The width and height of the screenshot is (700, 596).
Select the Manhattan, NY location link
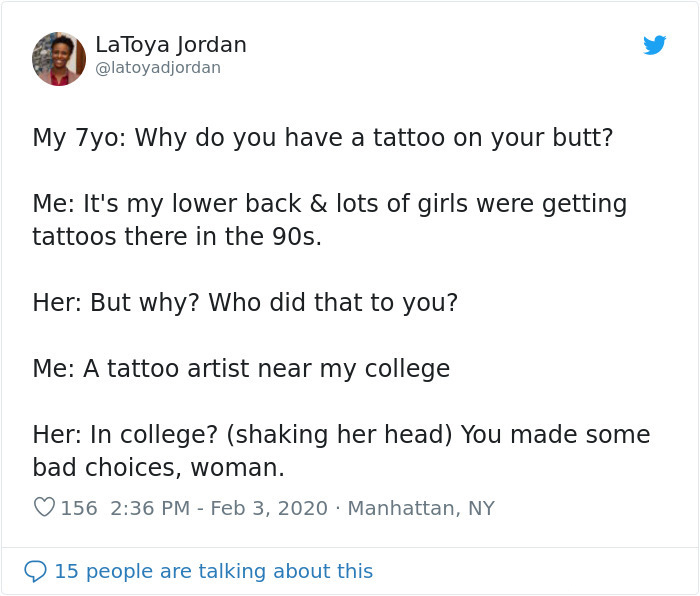point(420,508)
